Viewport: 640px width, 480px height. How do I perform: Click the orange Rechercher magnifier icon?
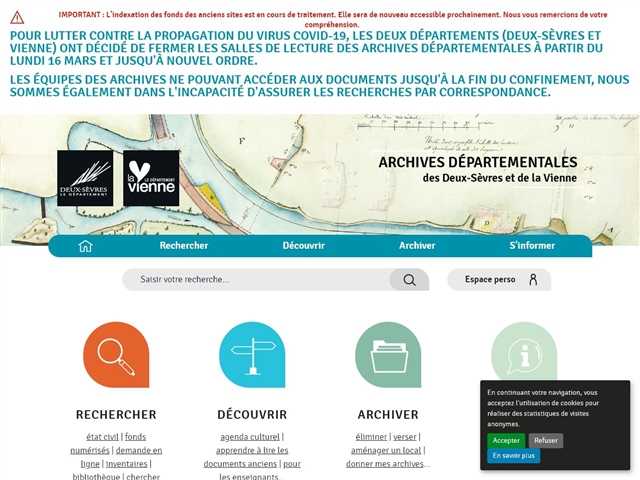click(116, 354)
